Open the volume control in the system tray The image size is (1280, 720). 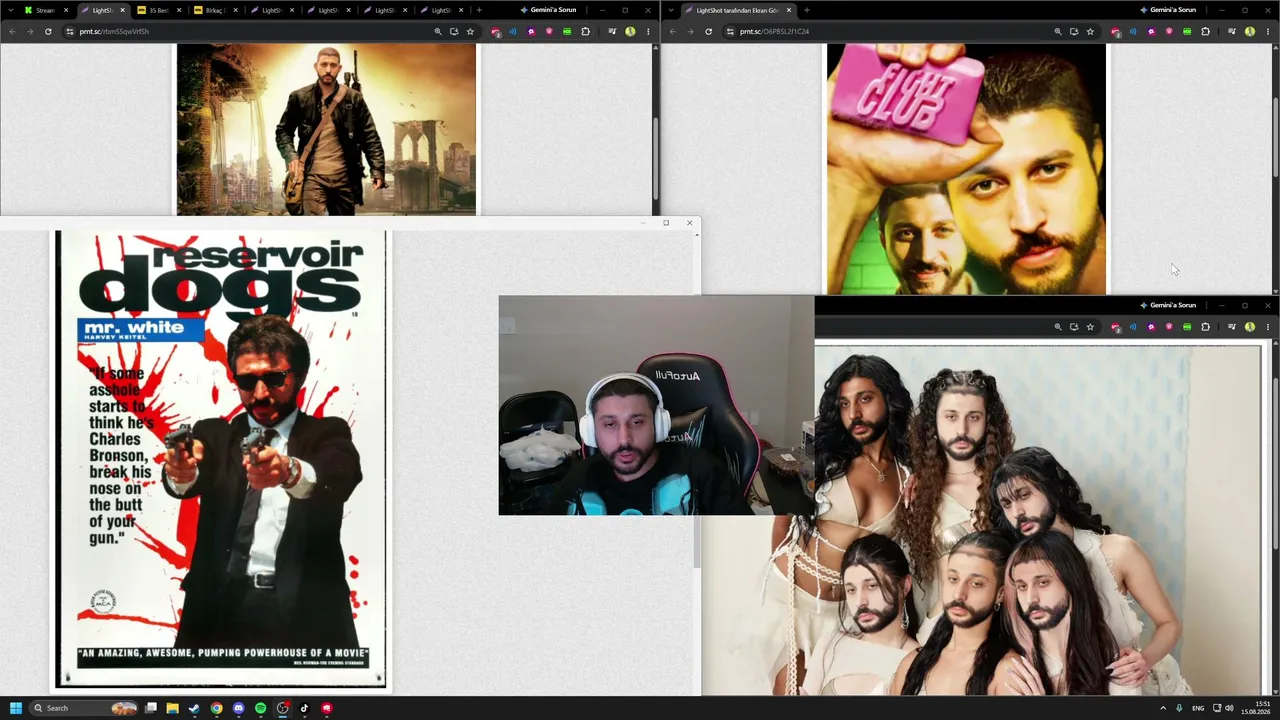pyautogui.click(x=1229, y=708)
